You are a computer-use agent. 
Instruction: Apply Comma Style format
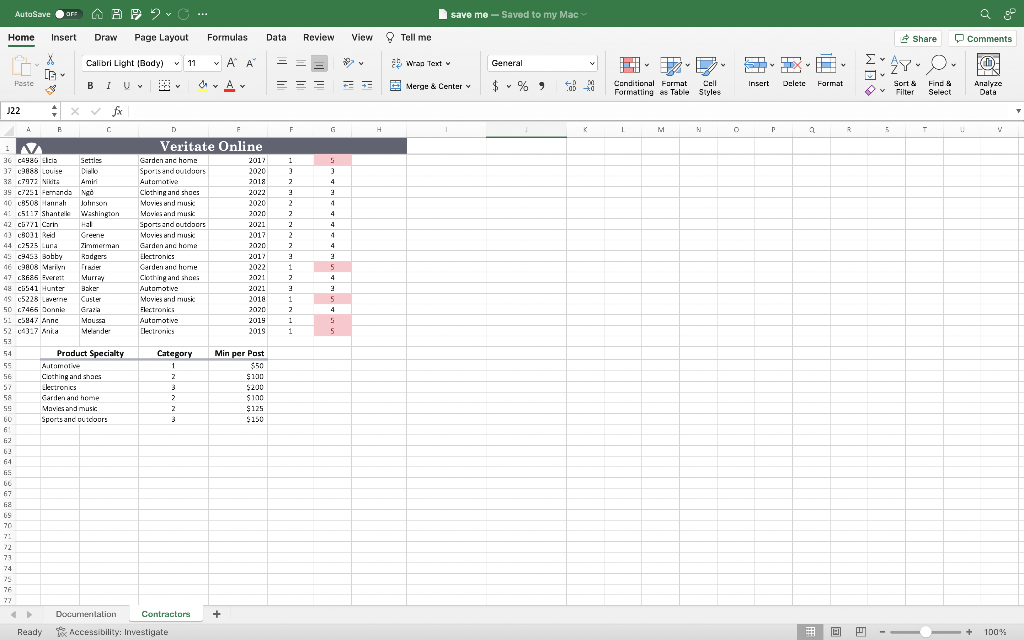[x=541, y=86]
